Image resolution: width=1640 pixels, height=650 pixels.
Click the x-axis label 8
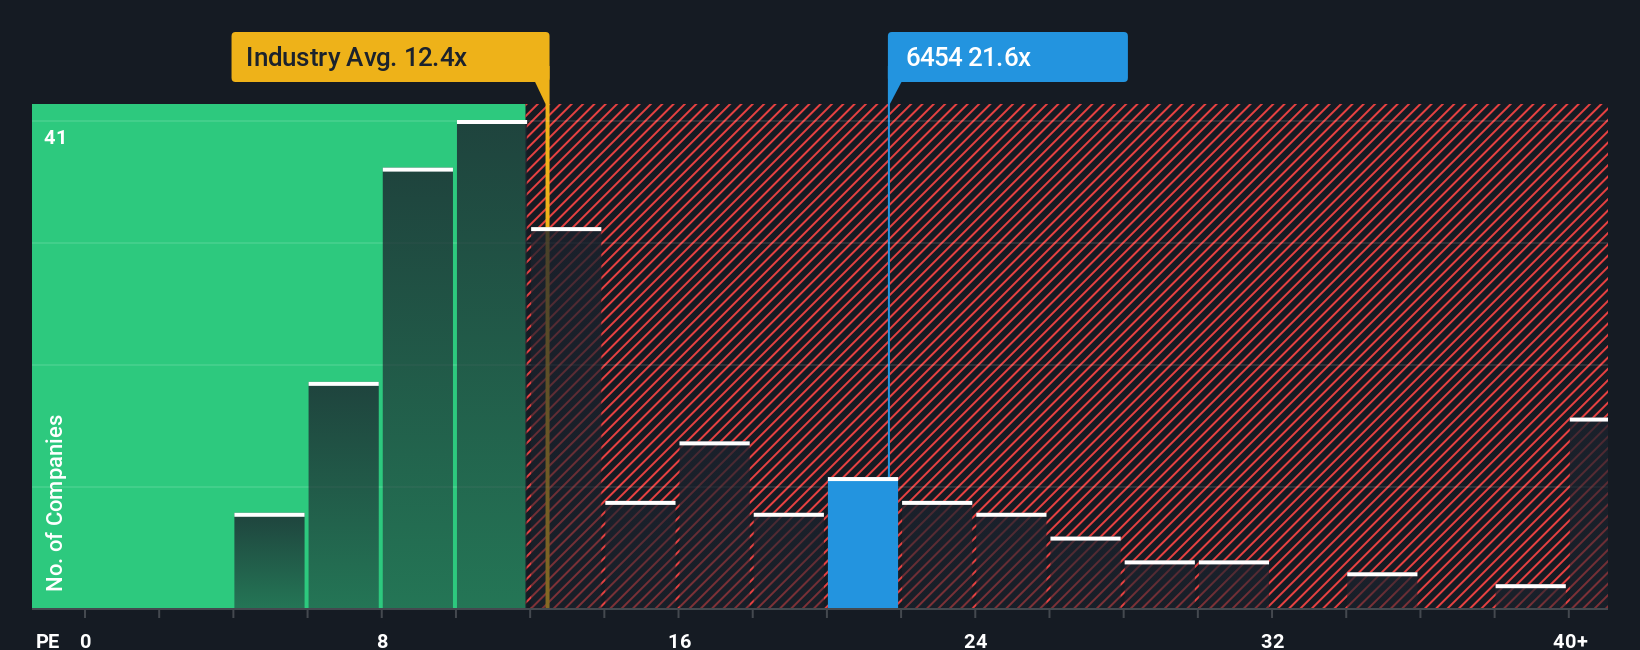382,640
